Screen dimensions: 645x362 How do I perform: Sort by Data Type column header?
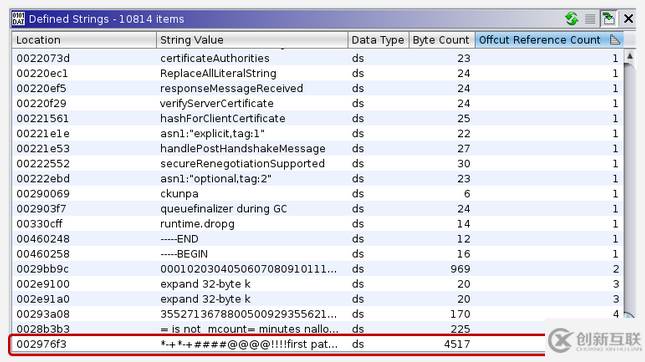pyautogui.click(x=378, y=40)
